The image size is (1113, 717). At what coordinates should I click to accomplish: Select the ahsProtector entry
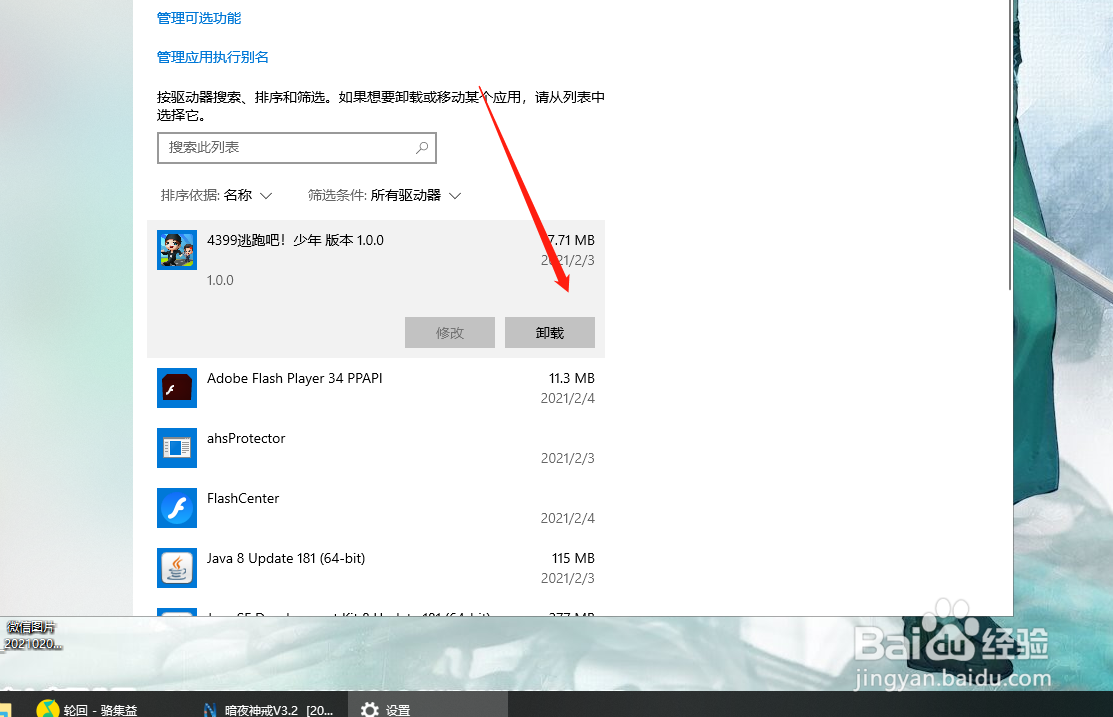pos(375,448)
